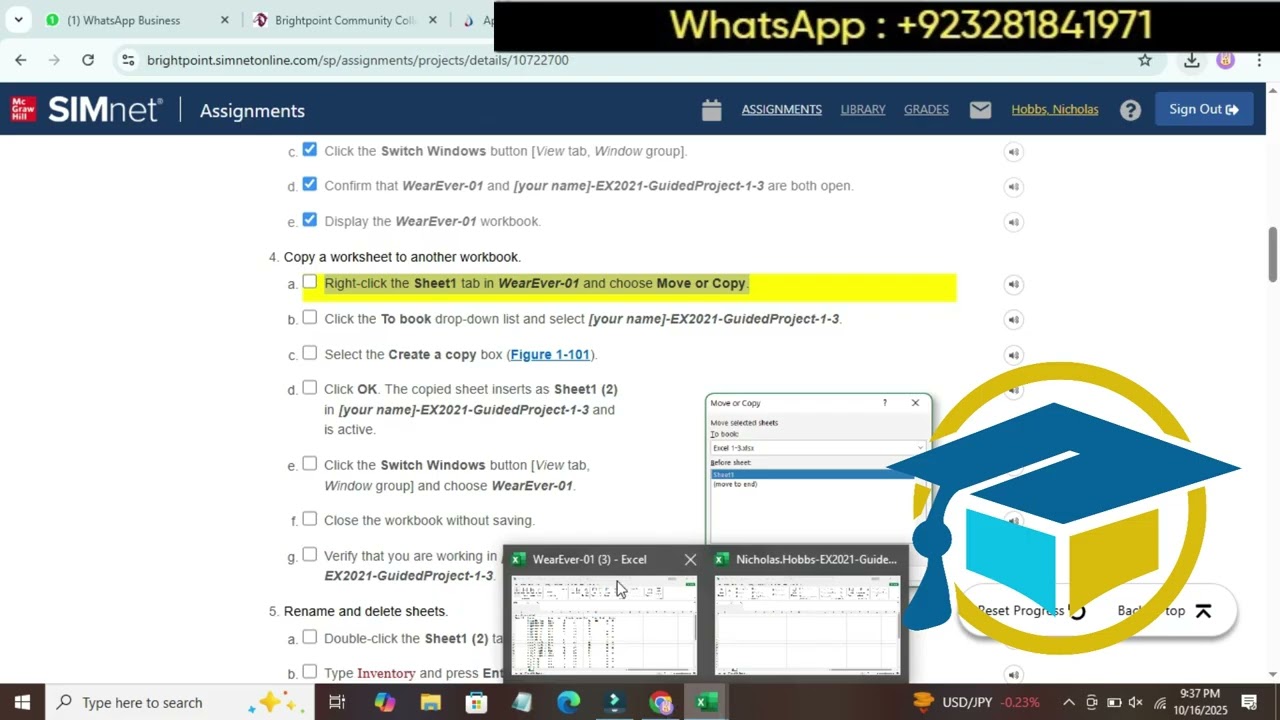The width and height of the screenshot is (1280, 720).
Task: Play audio for To book drop-down step
Action: pyautogui.click(x=1013, y=320)
